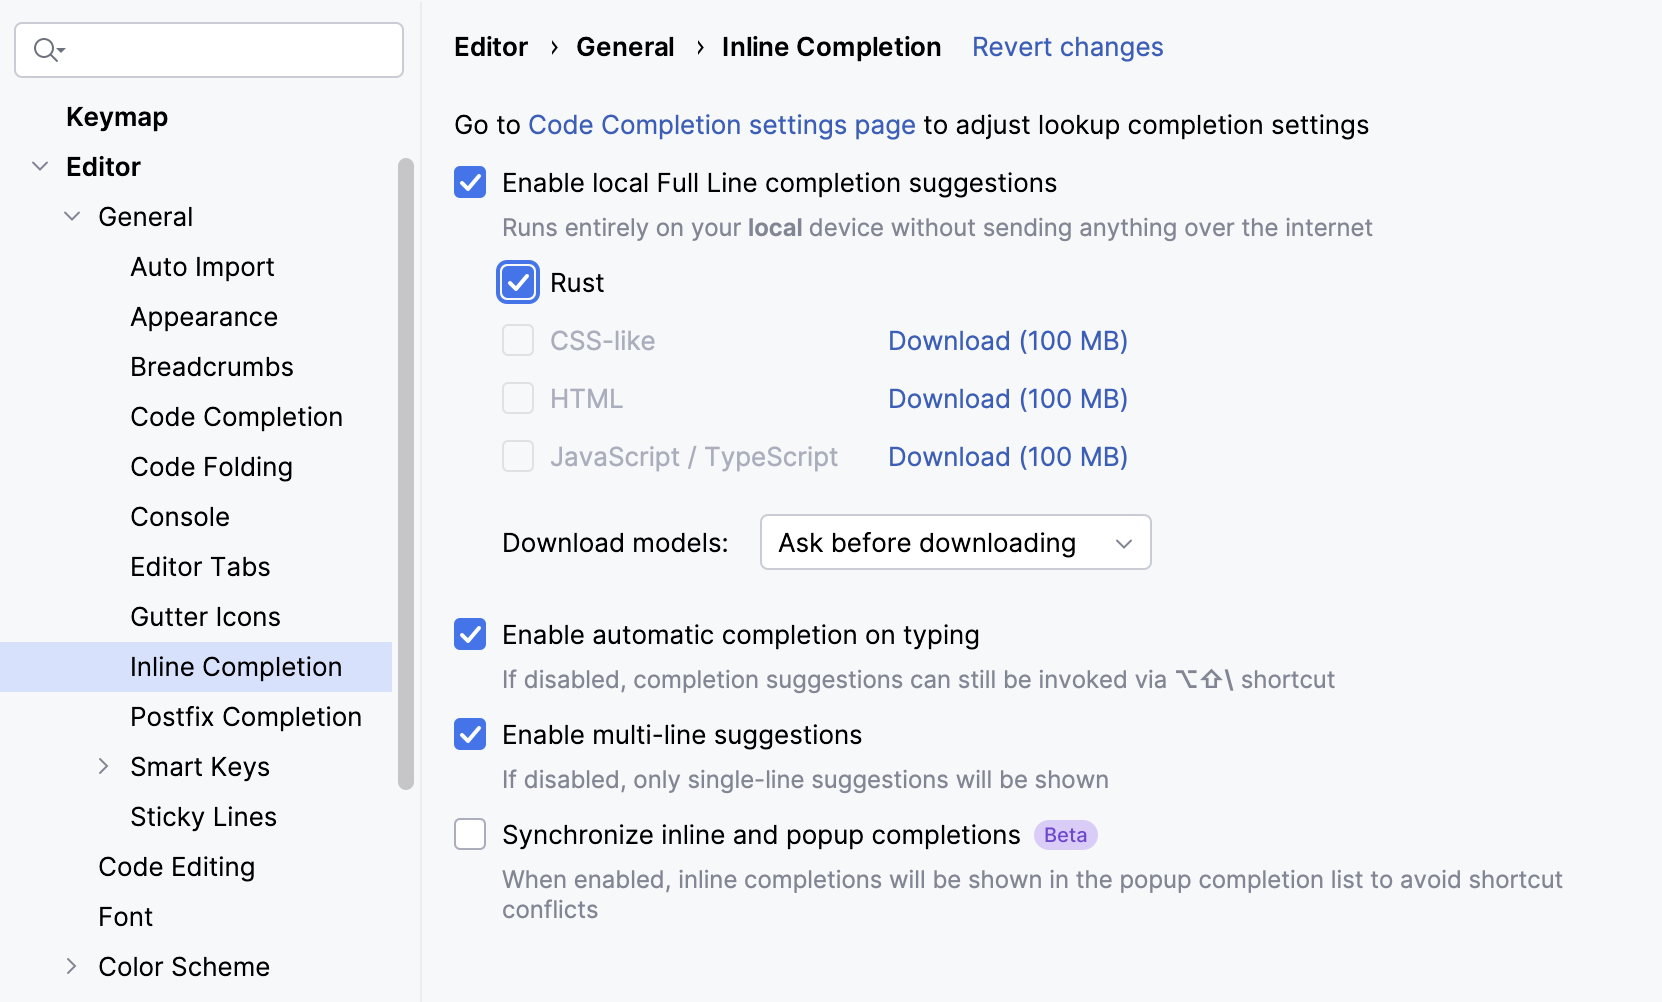This screenshot has height=1002, width=1662.
Task: Expand the Color Scheme section
Action: pos(71,966)
